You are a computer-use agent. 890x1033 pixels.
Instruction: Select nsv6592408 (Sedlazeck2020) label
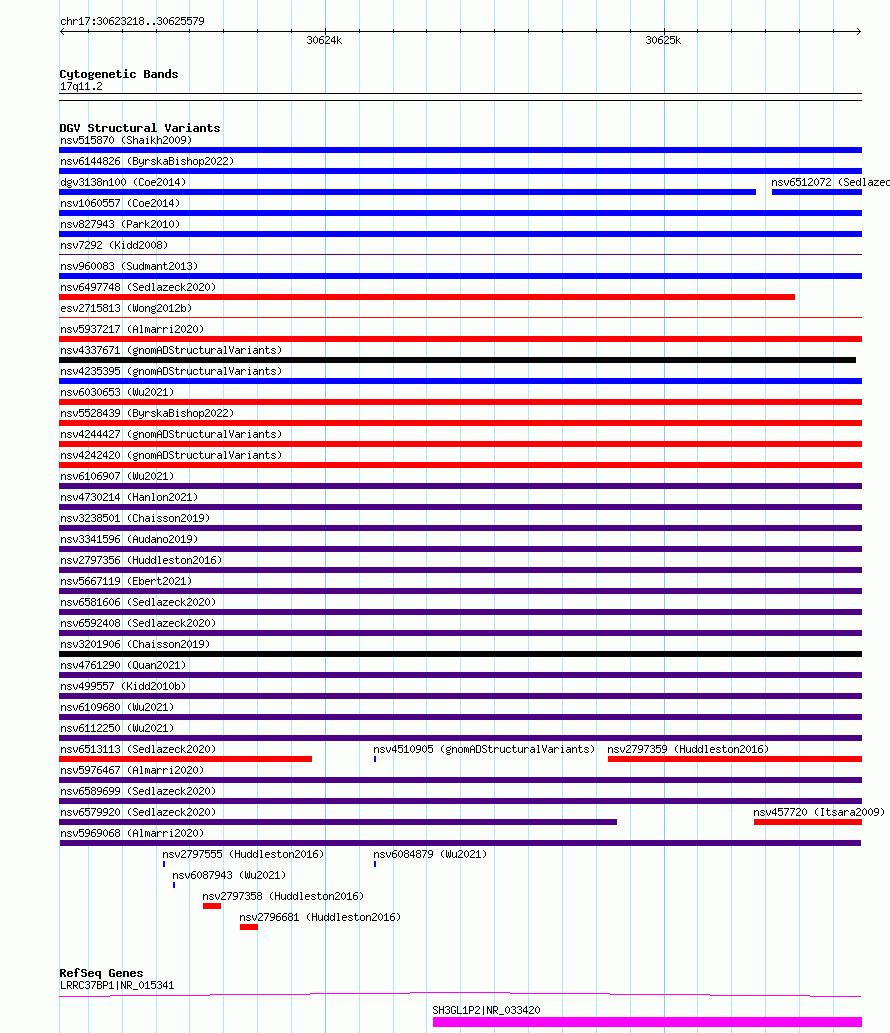pyautogui.click(x=138, y=625)
